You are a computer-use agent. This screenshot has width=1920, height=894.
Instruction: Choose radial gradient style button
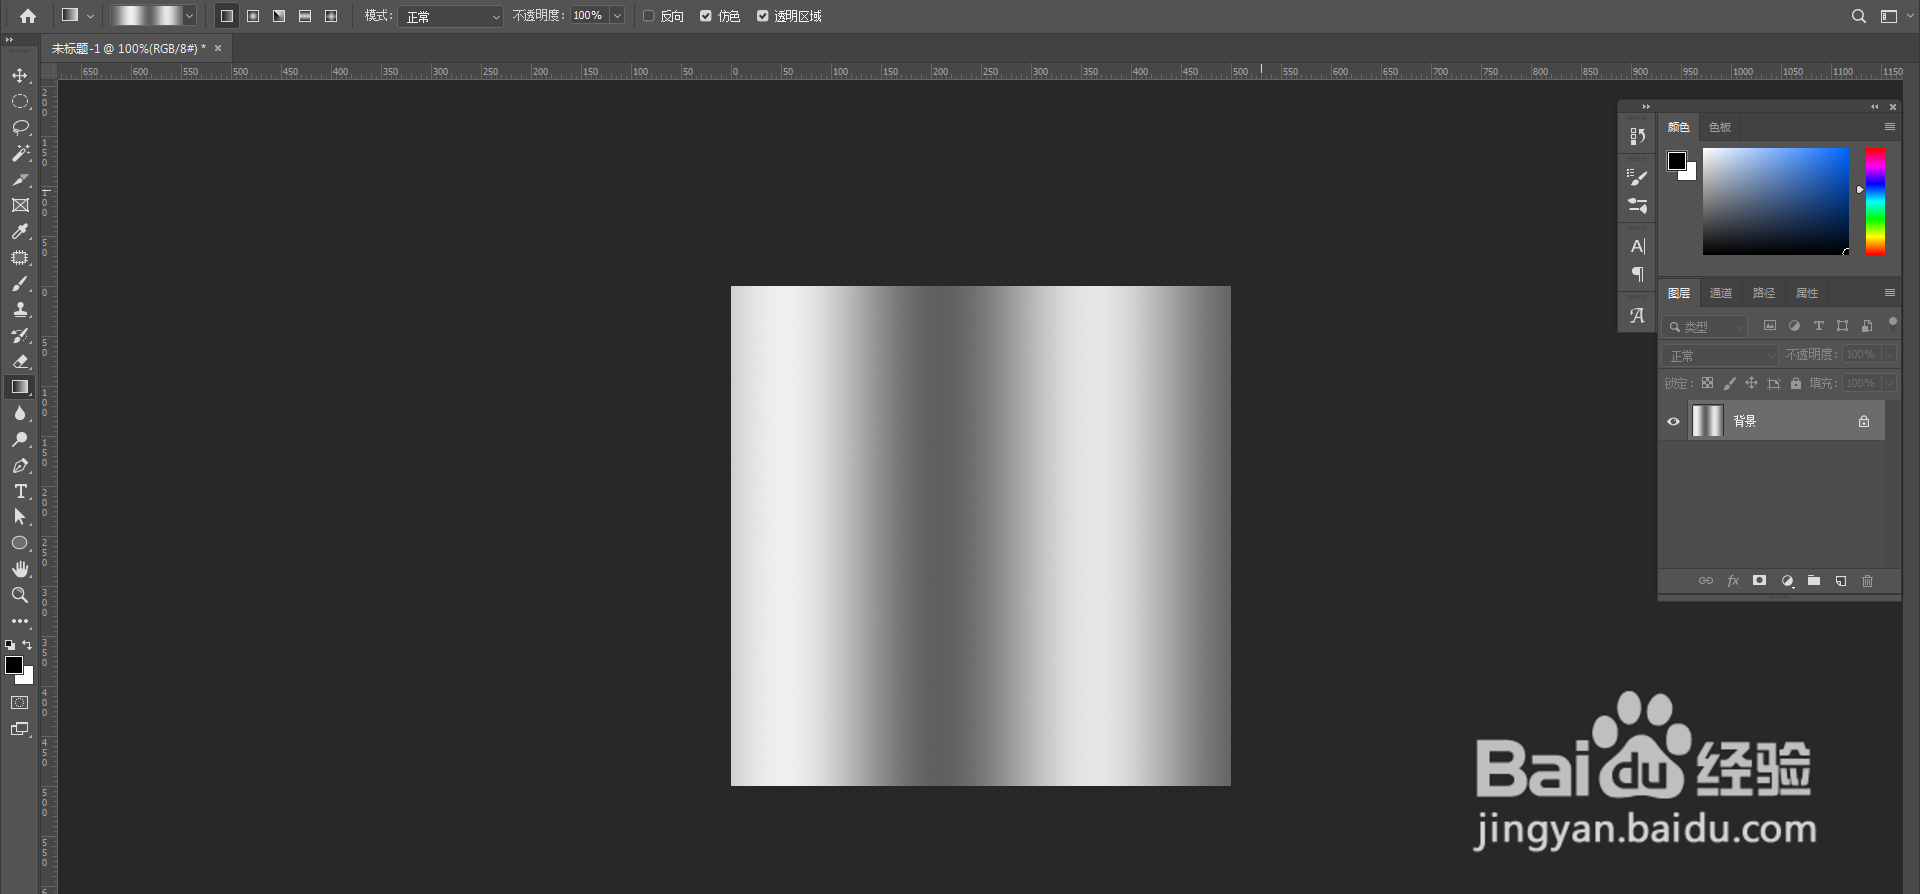click(x=253, y=16)
